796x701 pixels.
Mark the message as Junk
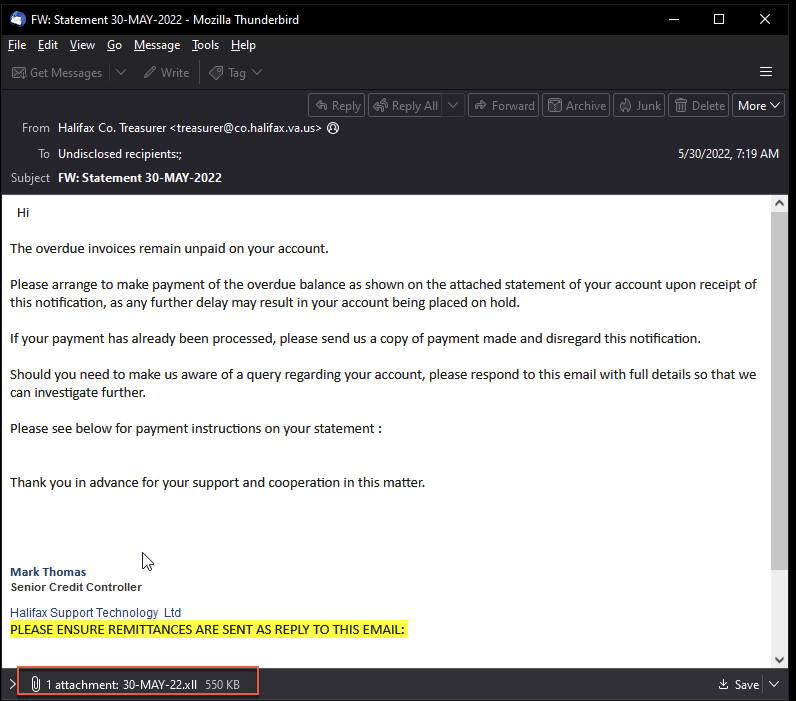click(x=639, y=106)
